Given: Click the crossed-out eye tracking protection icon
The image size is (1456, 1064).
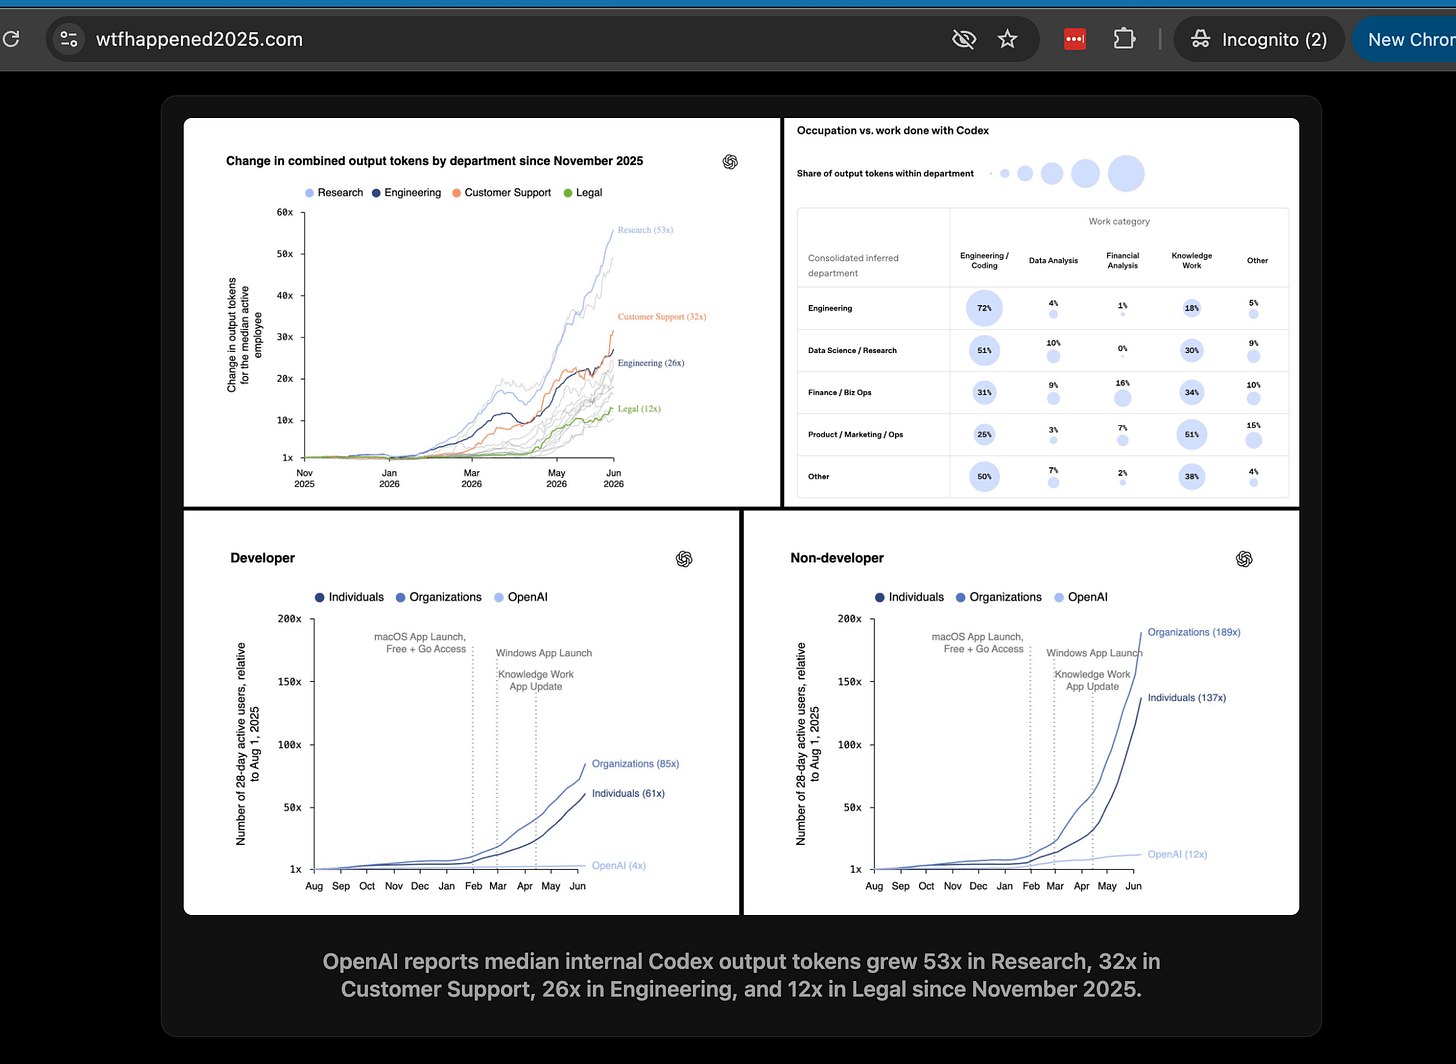Looking at the screenshot, I should coord(964,39).
